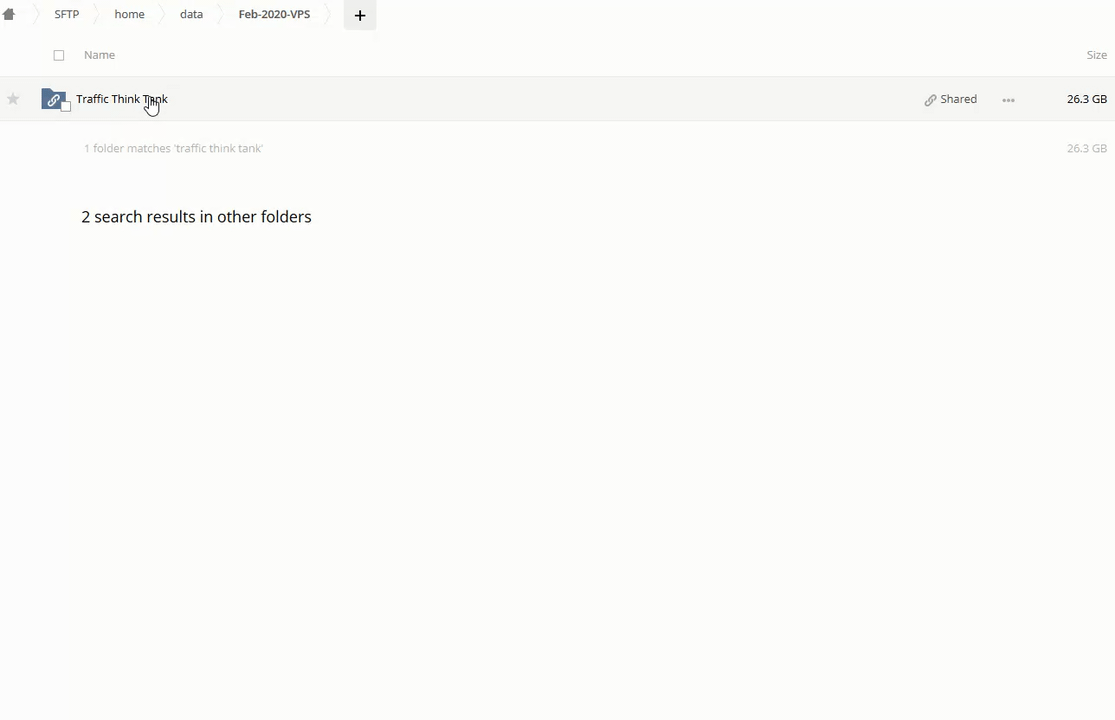1115x720 pixels.
Task: Click the shared folder icon for Traffic Think Tank
Action: [53, 99]
